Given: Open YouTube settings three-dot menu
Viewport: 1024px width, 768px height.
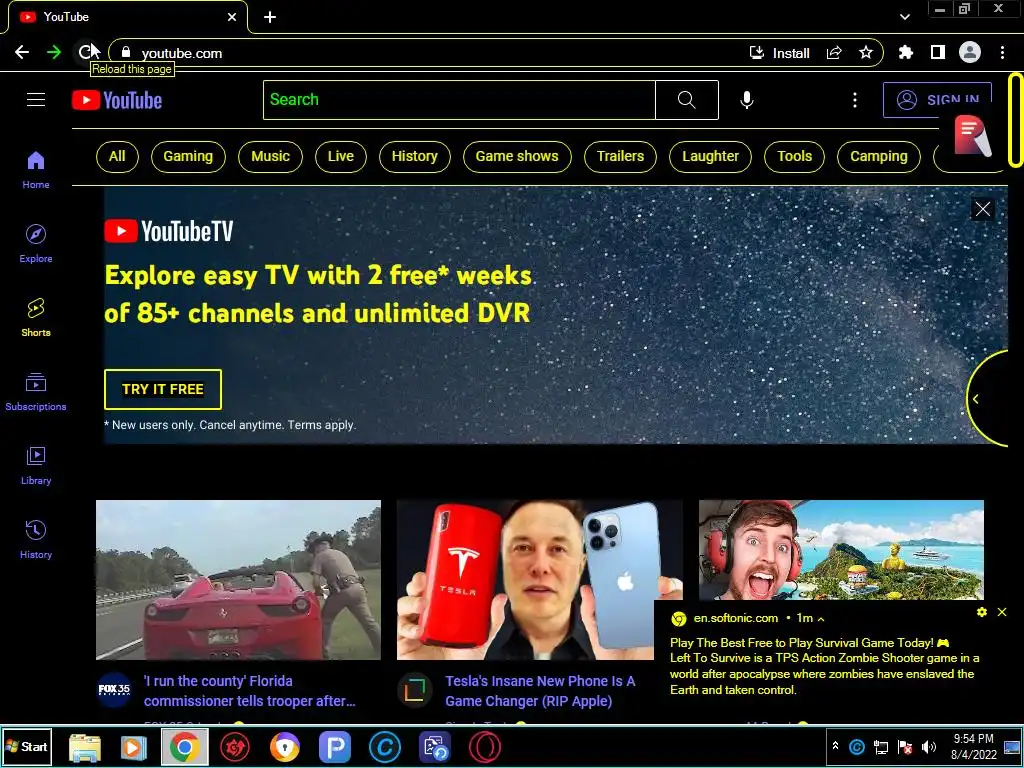Looking at the screenshot, I should click(x=855, y=100).
